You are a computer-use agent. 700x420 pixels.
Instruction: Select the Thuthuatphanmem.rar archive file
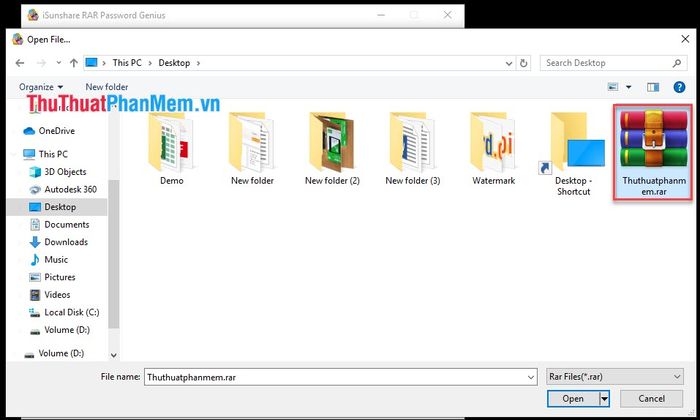click(x=653, y=152)
